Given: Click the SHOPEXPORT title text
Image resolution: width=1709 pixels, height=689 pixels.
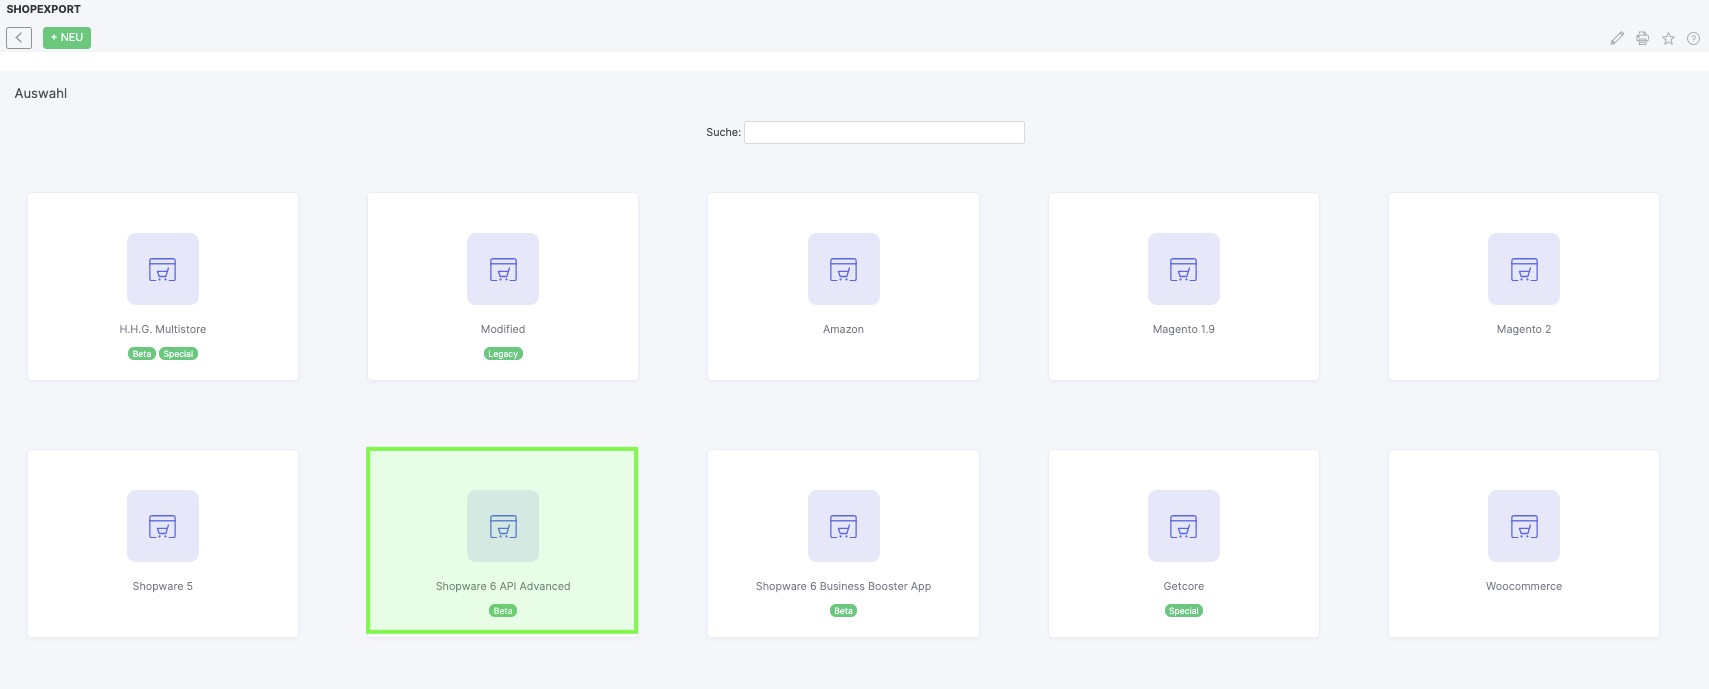Looking at the screenshot, I should [44, 9].
